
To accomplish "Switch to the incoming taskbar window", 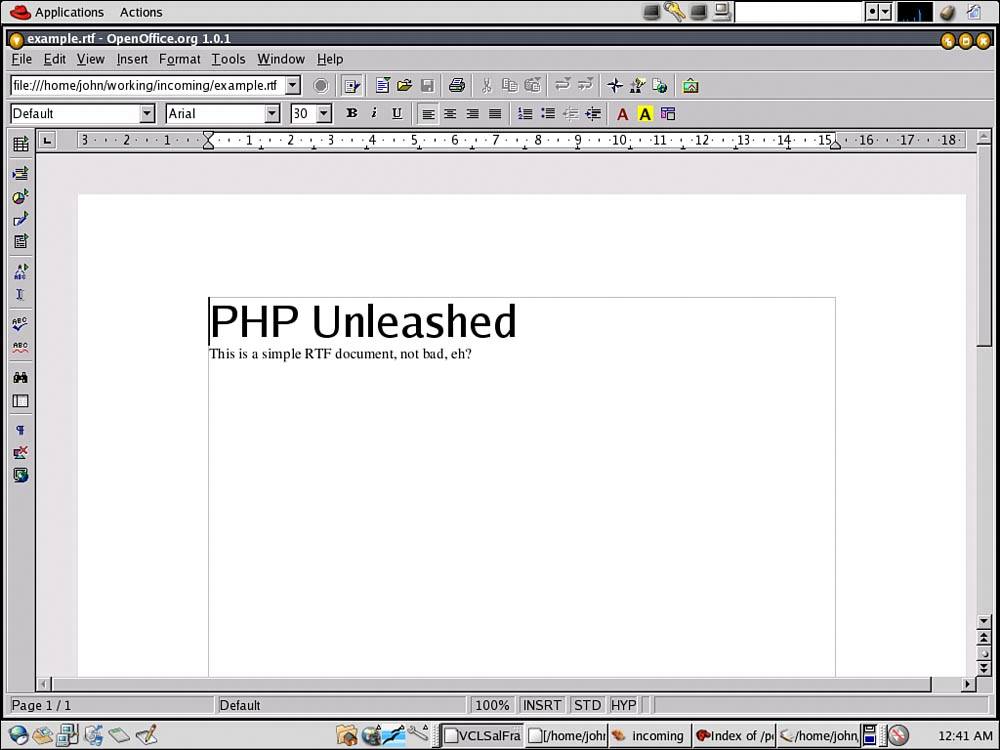I will point(648,736).
